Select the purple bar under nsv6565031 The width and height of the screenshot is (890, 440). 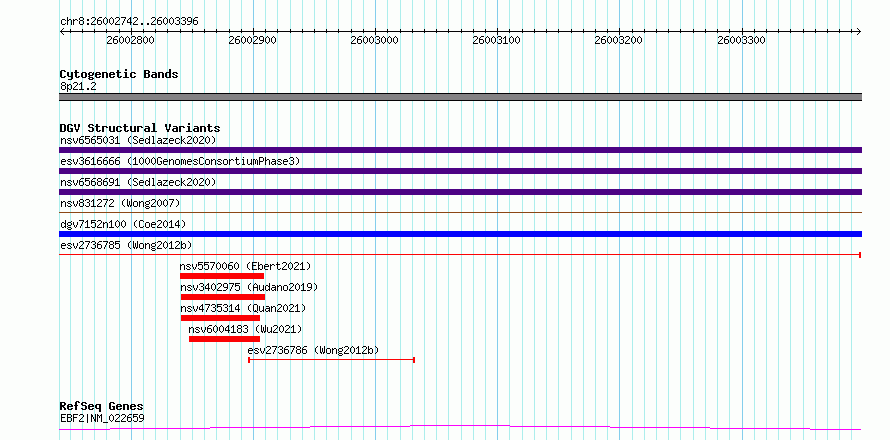pos(460,150)
